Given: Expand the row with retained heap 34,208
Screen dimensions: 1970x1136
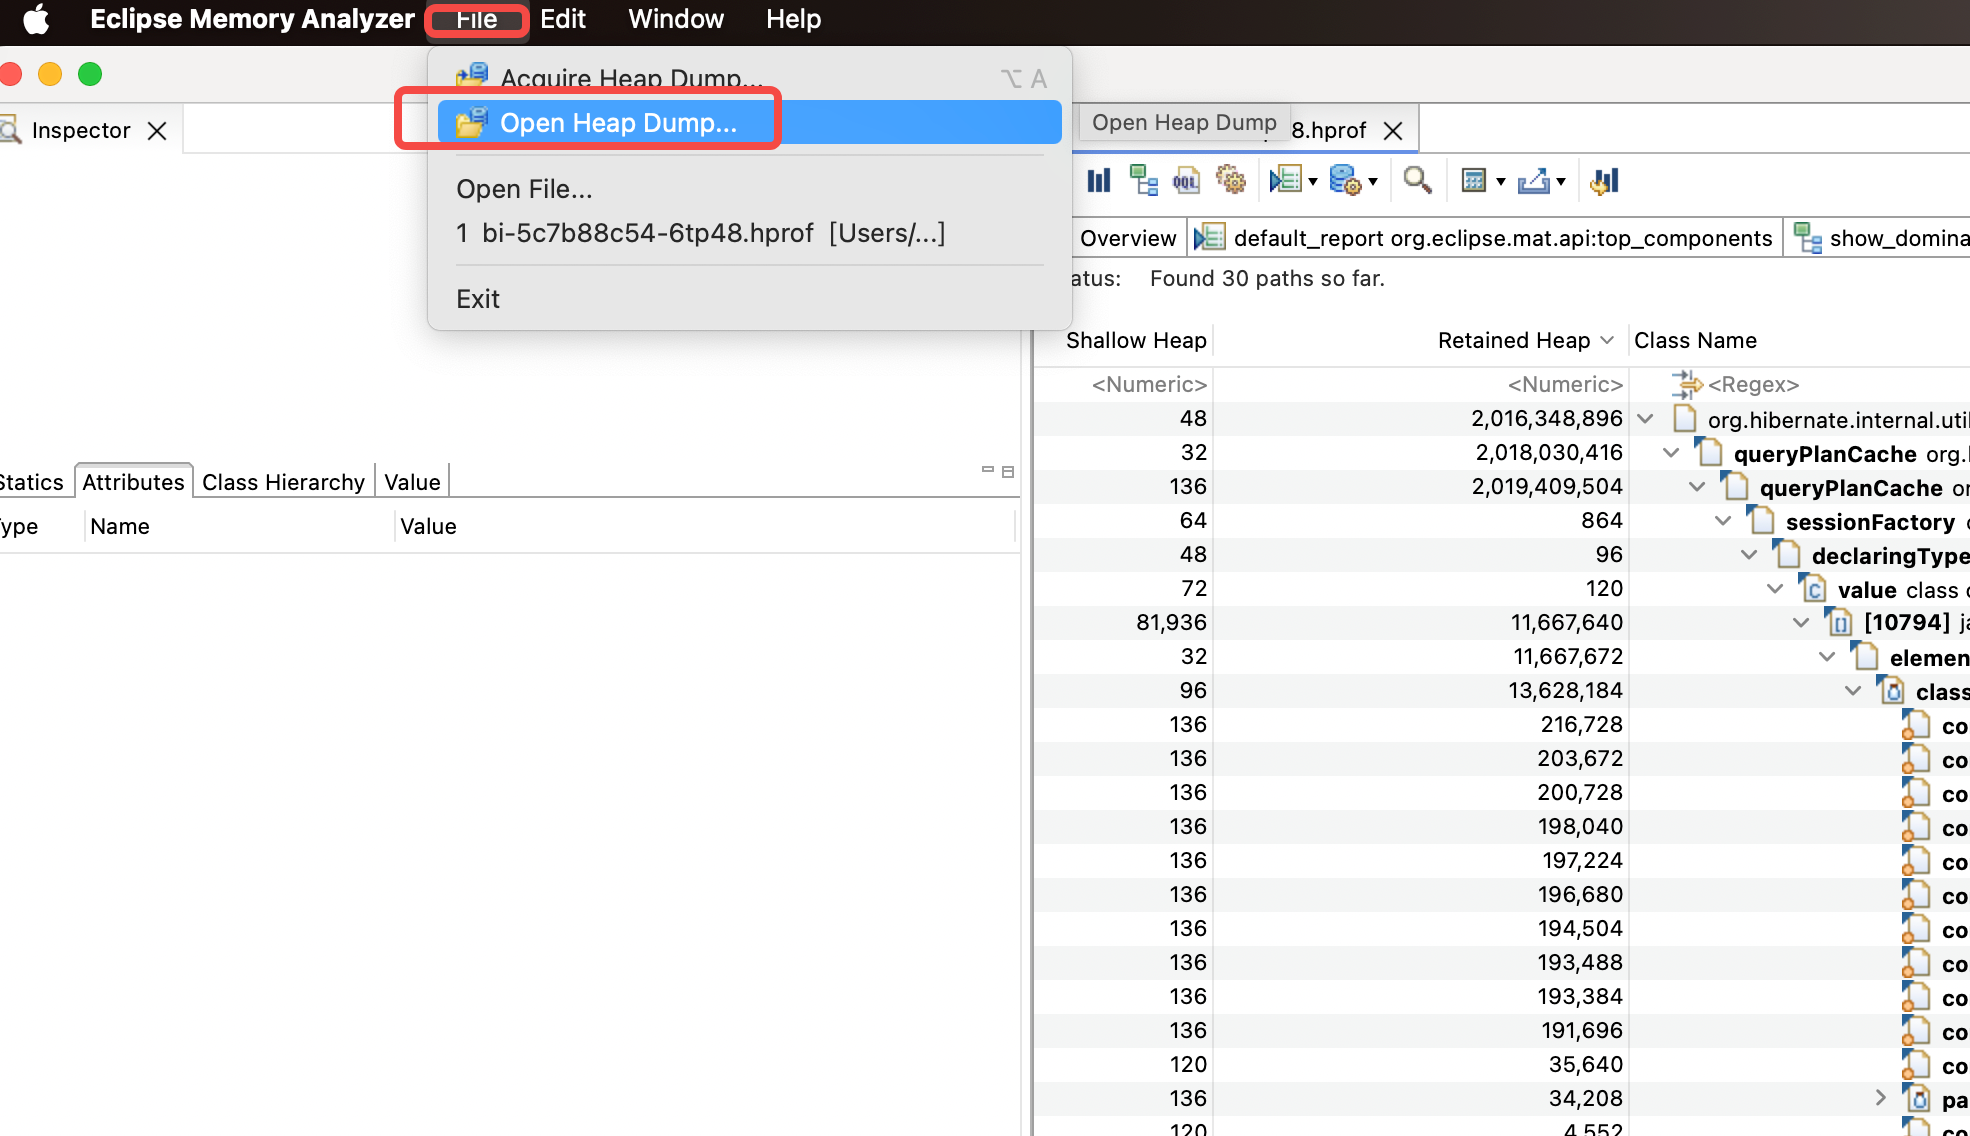Looking at the screenshot, I should (1880, 1098).
